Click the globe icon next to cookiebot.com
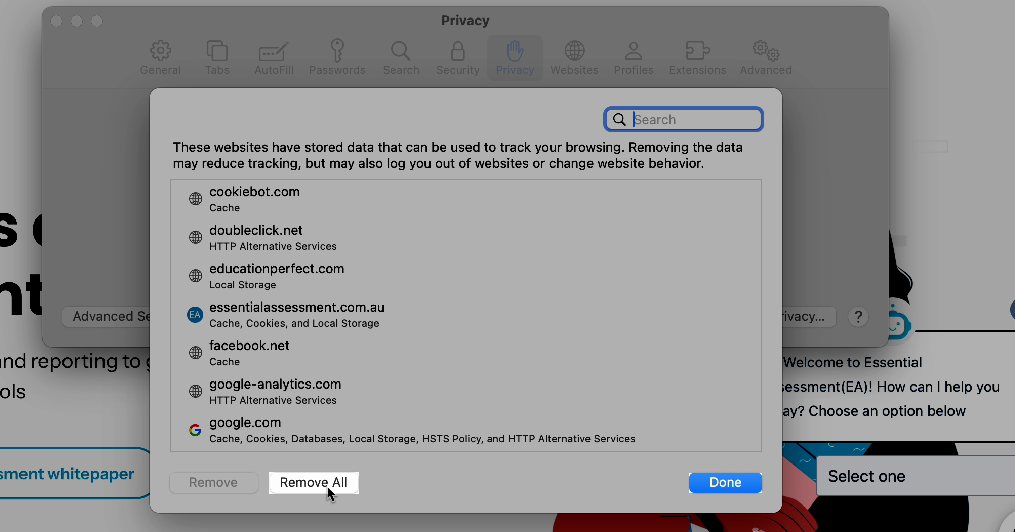Screen dimensions: 1015x532 coord(195,199)
